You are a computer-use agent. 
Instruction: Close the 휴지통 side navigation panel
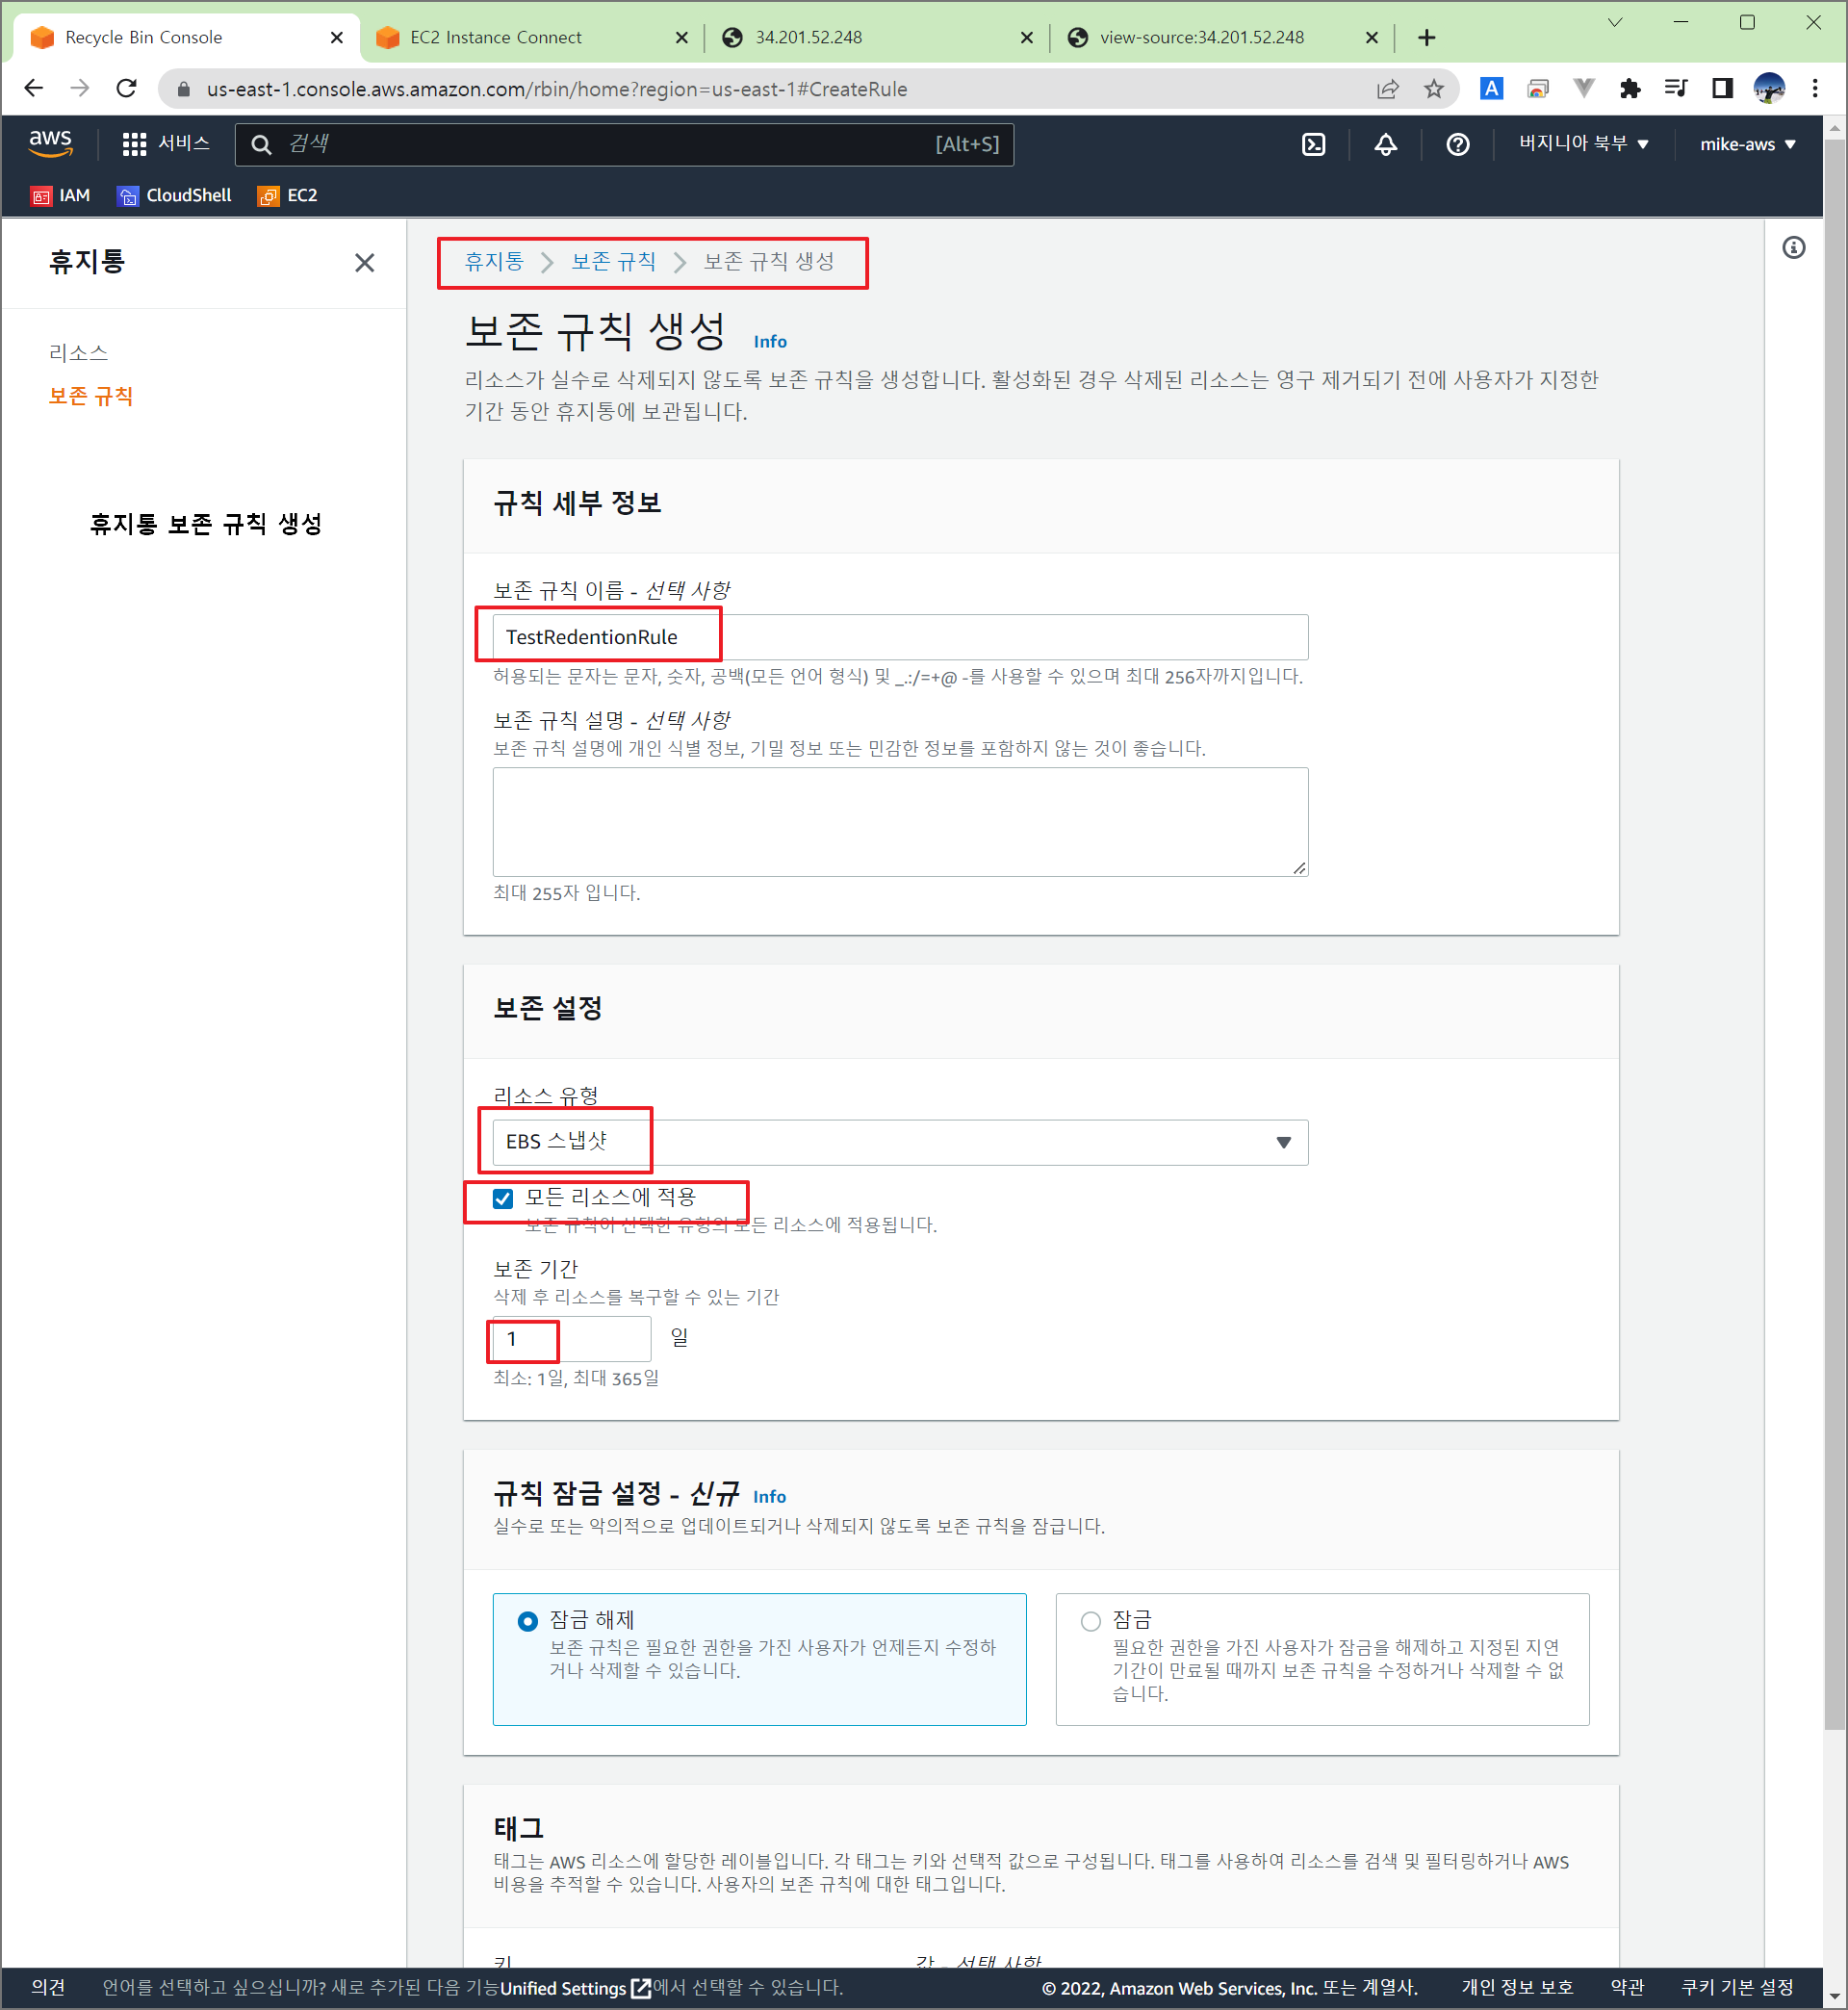coord(364,262)
